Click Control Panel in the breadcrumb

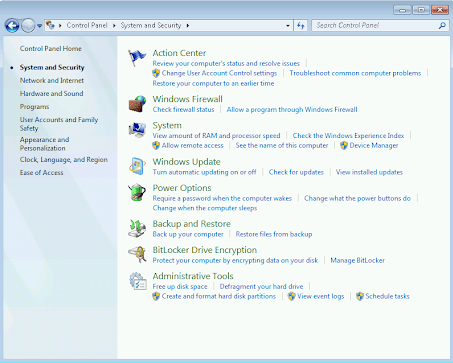click(87, 25)
